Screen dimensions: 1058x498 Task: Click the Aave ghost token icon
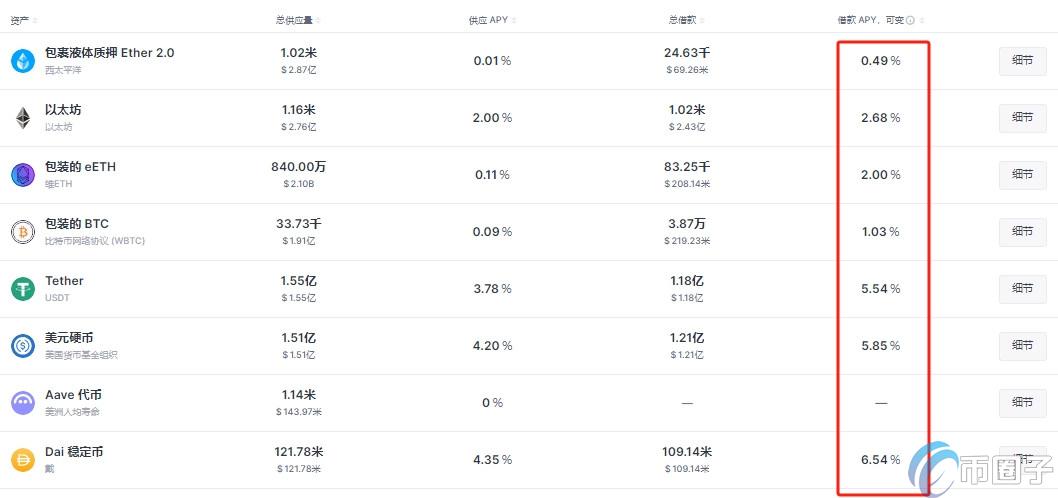pos(22,403)
